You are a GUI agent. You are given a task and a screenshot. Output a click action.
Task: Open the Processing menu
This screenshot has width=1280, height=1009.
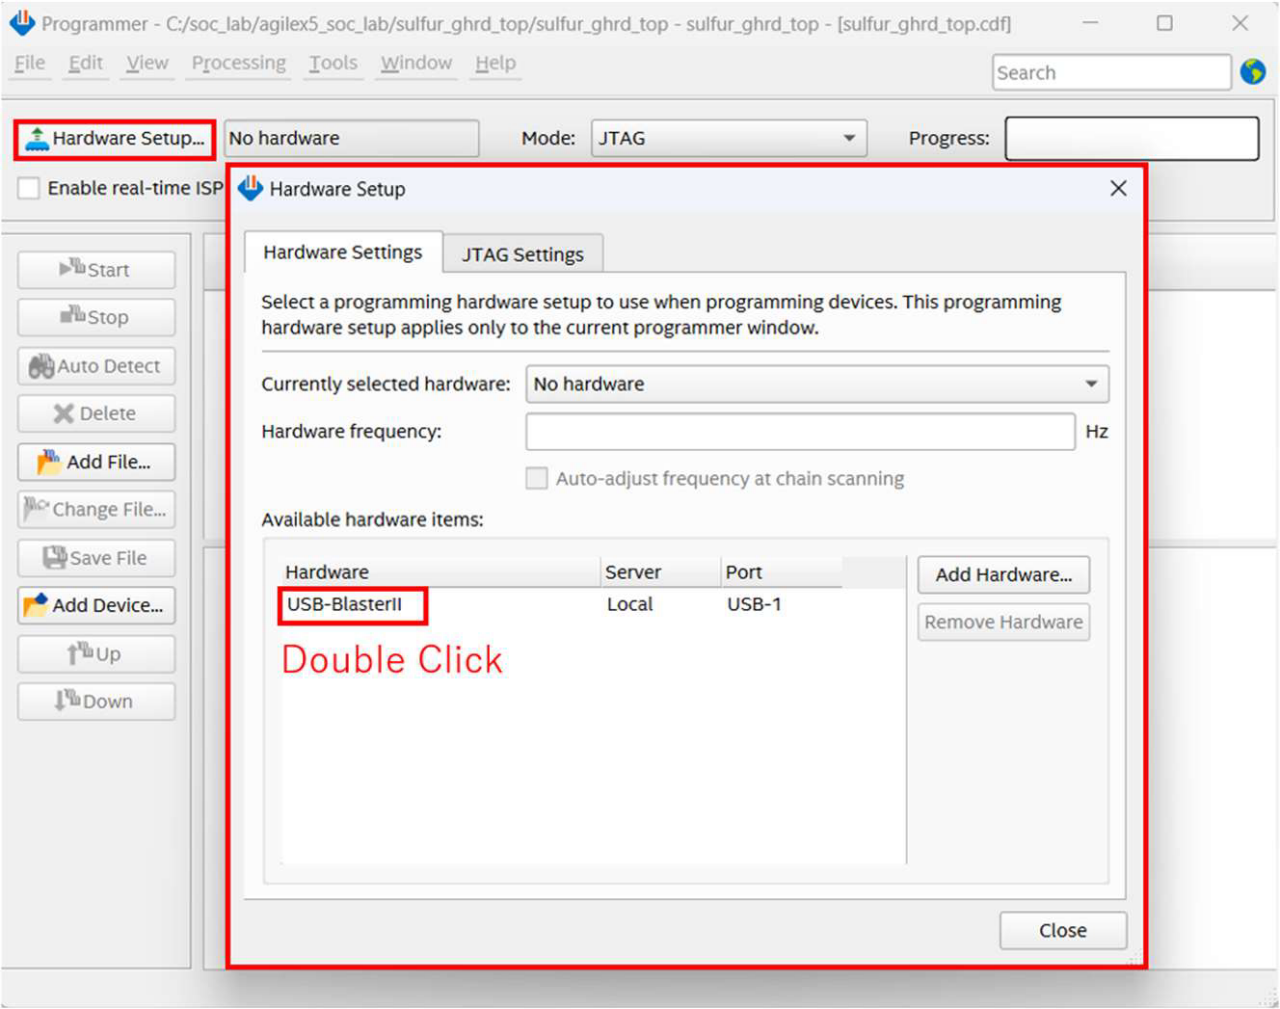pyautogui.click(x=238, y=63)
